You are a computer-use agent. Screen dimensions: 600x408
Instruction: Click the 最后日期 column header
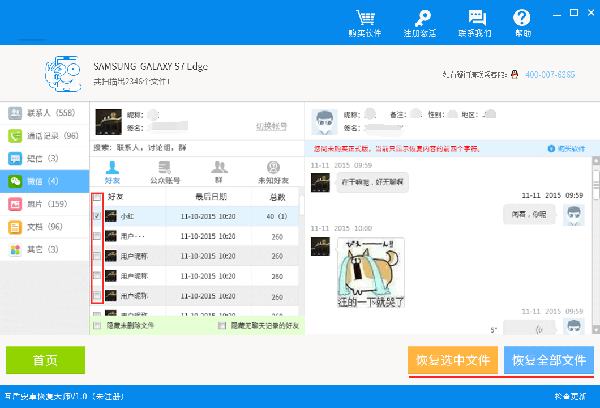(209, 197)
